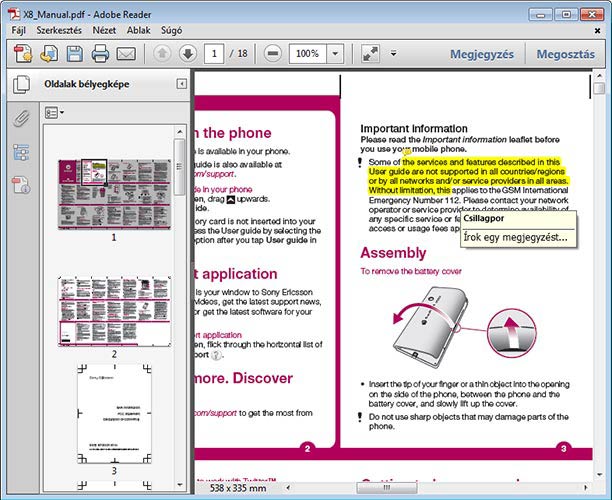This screenshot has height=500, width=612.
Task: Click the thumbnails panel scrollbar handle
Action: [180, 167]
